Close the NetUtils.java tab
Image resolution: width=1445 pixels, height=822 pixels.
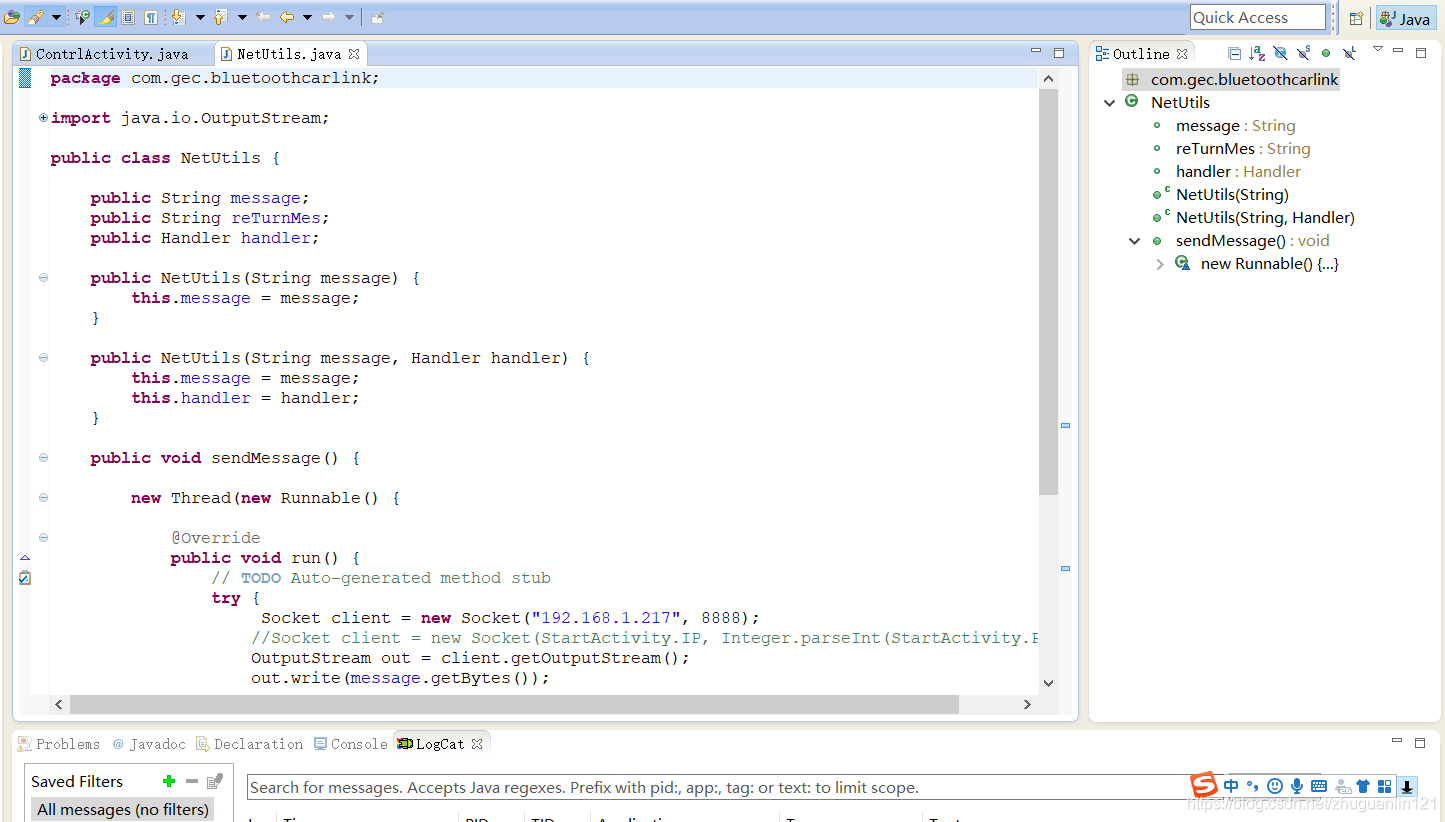pyautogui.click(x=354, y=54)
